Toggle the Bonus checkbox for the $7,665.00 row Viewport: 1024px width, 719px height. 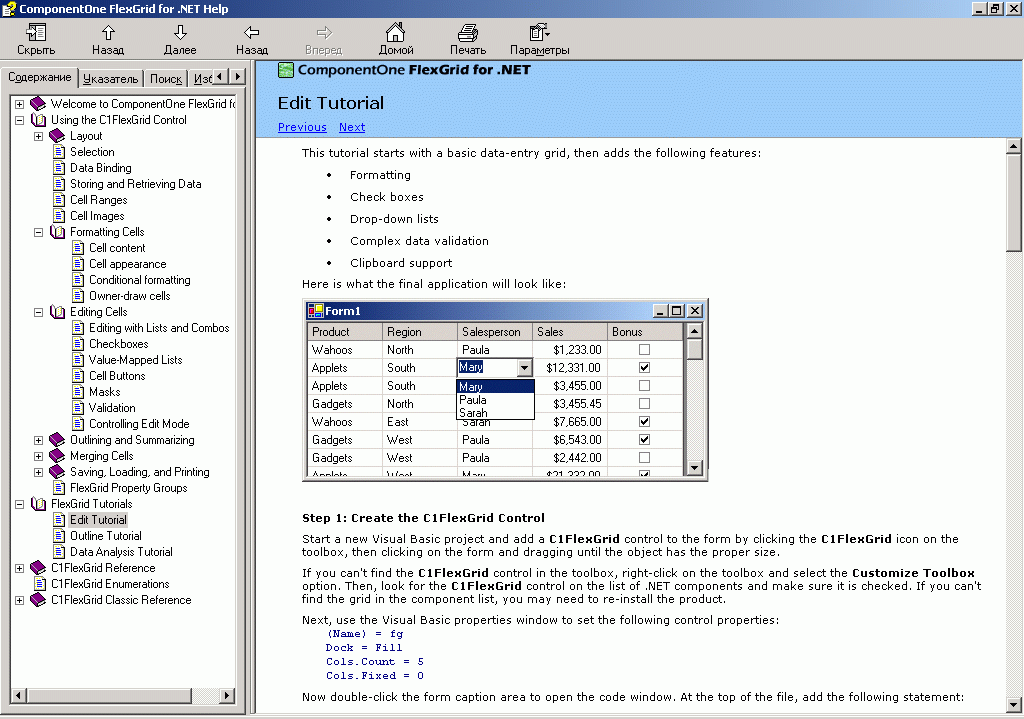(644, 422)
